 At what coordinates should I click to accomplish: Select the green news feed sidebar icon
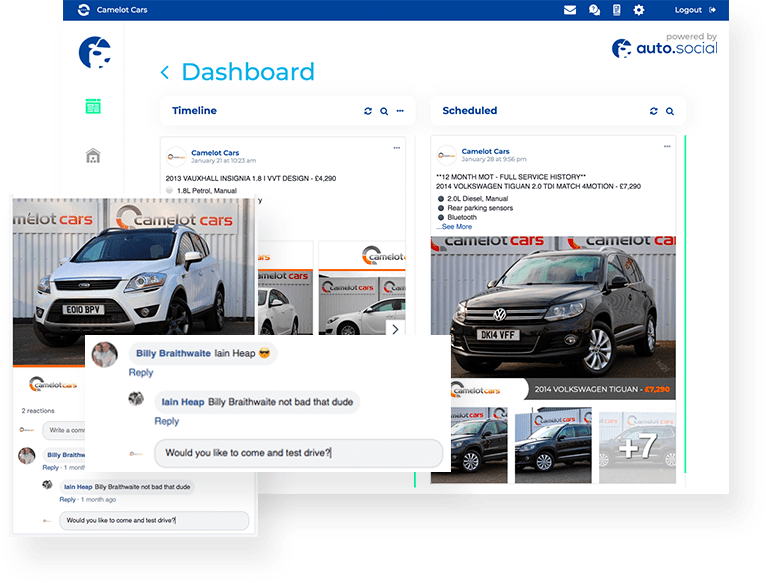pos(93,107)
